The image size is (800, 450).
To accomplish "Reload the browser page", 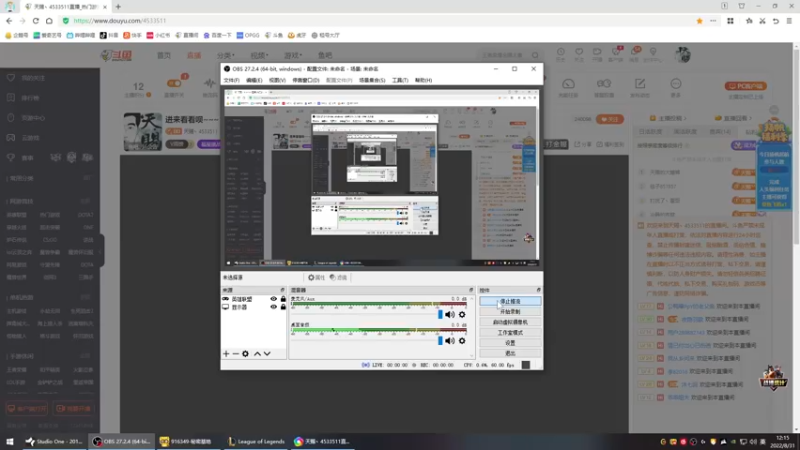I will pyautogui.click(x=36, y=21).
